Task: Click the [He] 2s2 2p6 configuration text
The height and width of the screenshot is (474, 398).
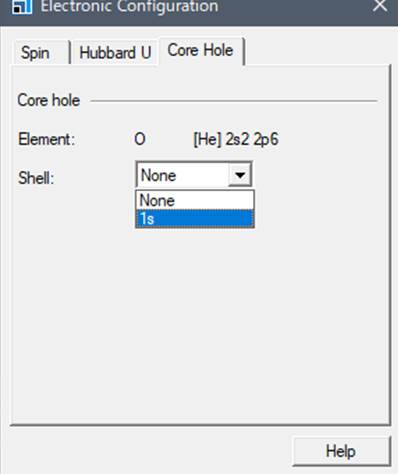Action: click(236, 139)
